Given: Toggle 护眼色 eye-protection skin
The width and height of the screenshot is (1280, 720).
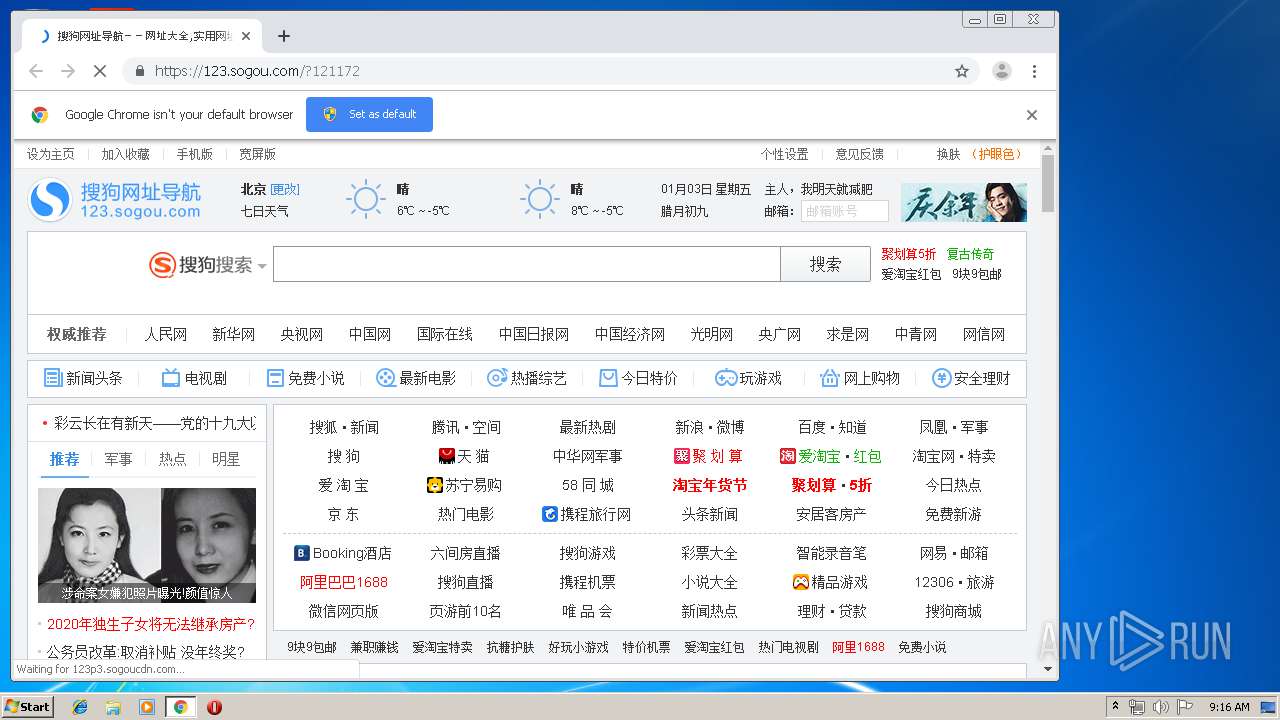Looking at the screenshot, I should (996, 154).
